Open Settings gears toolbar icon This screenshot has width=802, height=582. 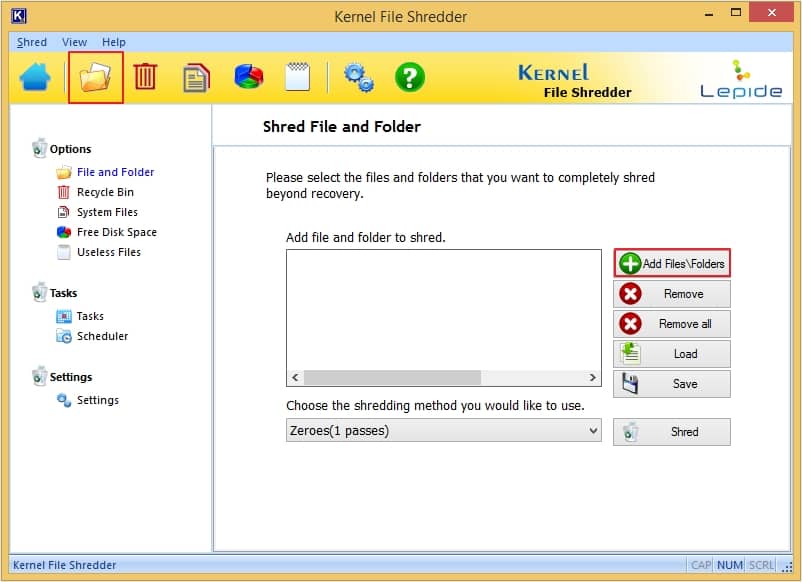point(359,78)
